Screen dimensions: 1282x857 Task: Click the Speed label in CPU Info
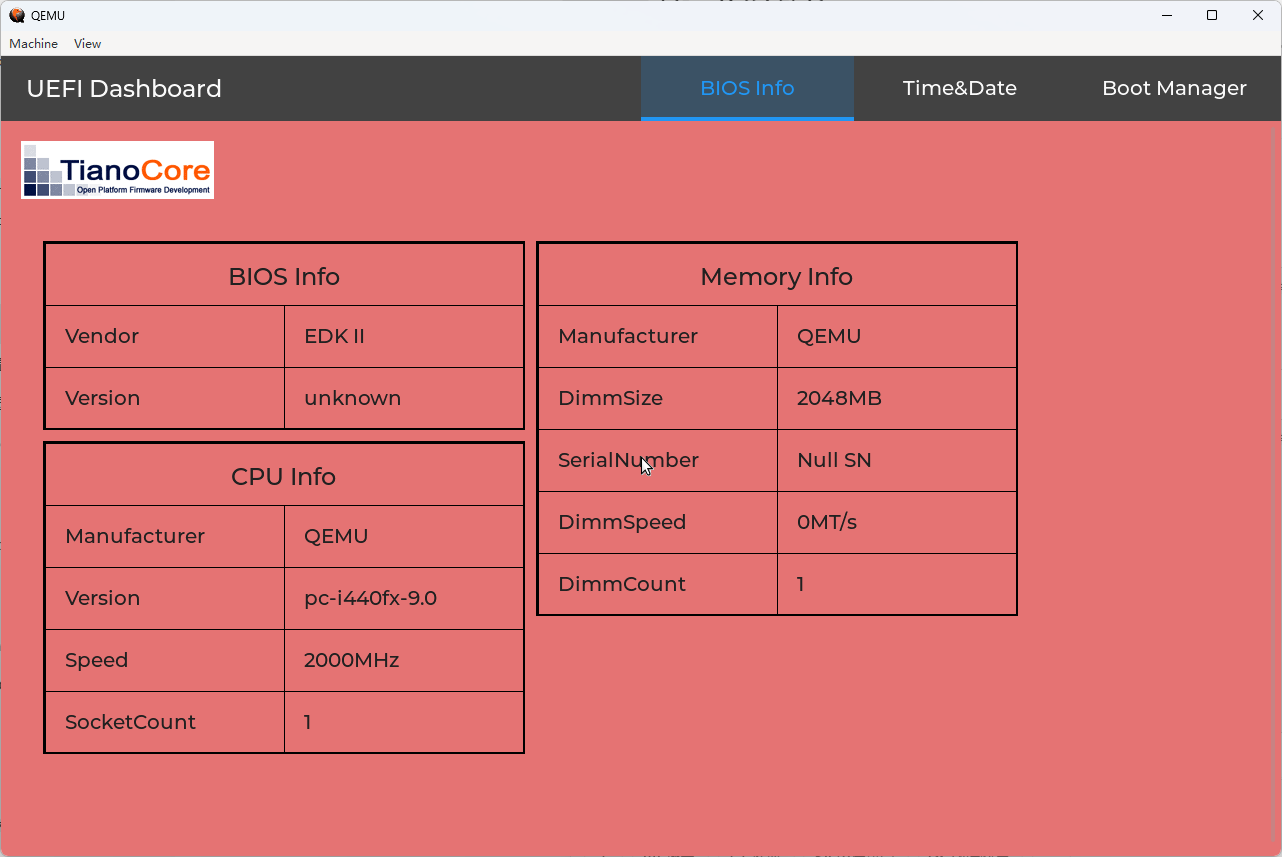click(97, 660)
